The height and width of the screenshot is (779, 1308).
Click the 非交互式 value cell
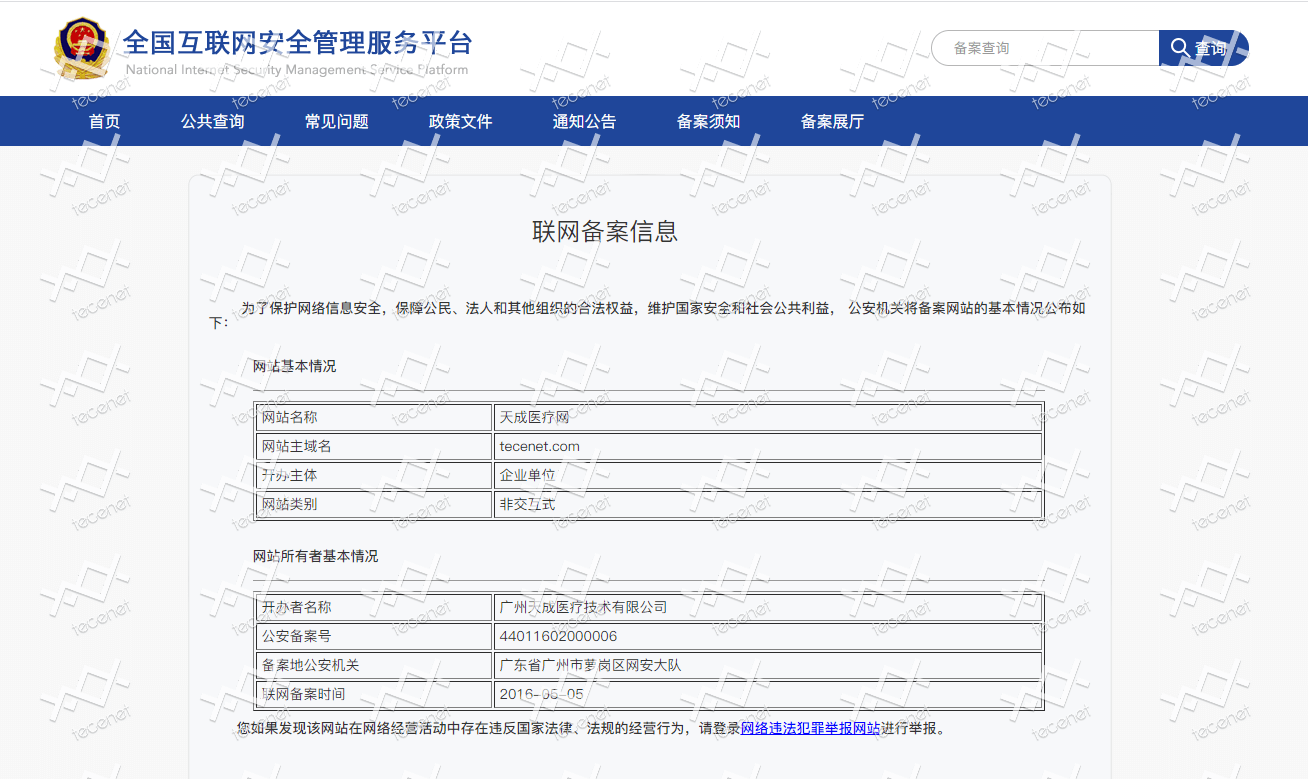point(768,504)
